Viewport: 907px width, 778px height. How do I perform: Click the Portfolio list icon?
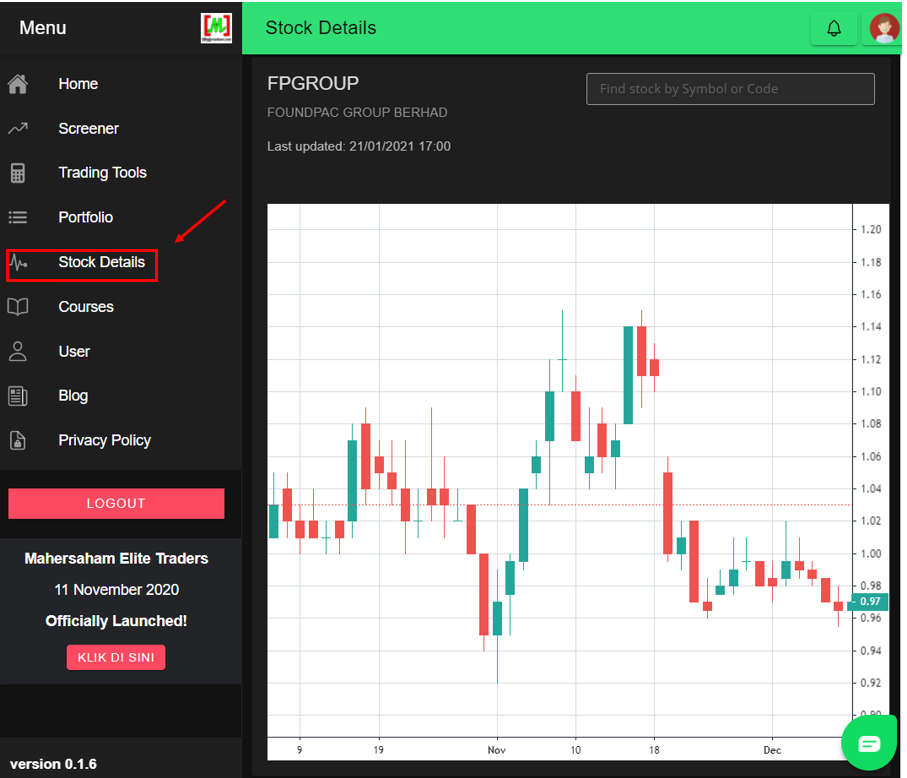(x=18, y=217)
